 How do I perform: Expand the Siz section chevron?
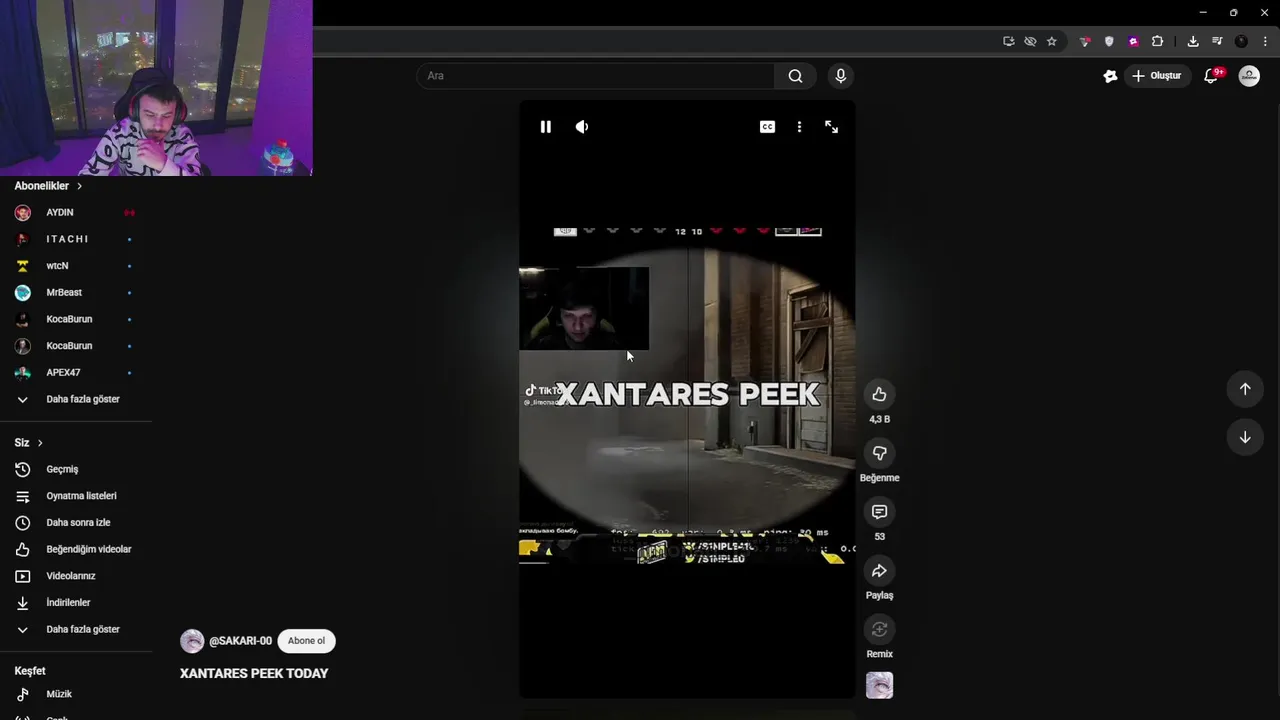(x=40, y=443)
